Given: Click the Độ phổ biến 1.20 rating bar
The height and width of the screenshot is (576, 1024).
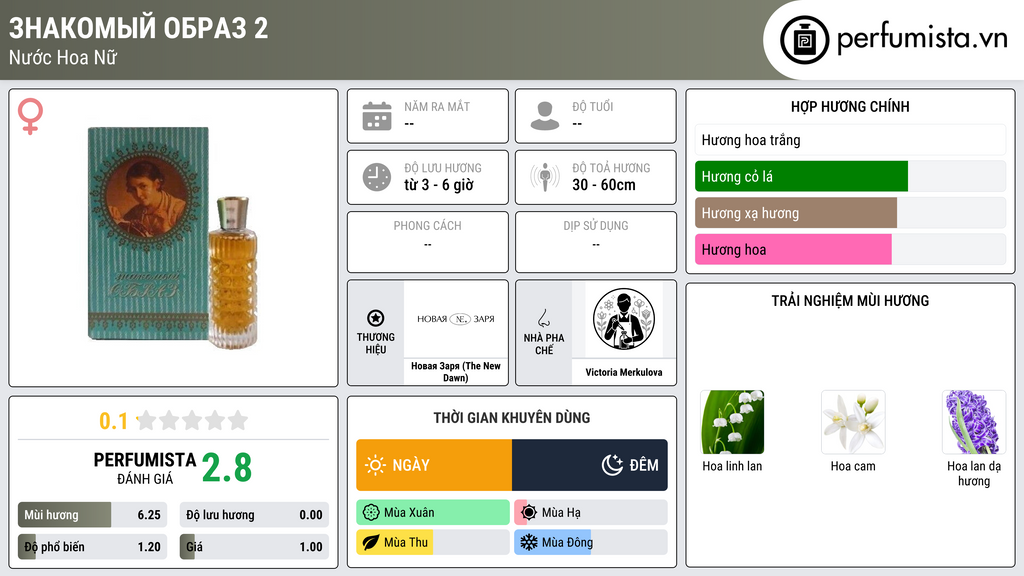Looking at the screenshot, I should tap(92, 547).
